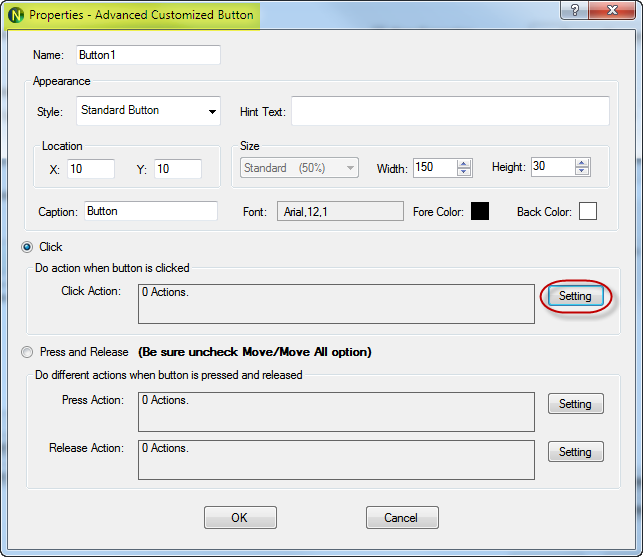Select the Click radio button
643x557 pixels.
(27, 247)
